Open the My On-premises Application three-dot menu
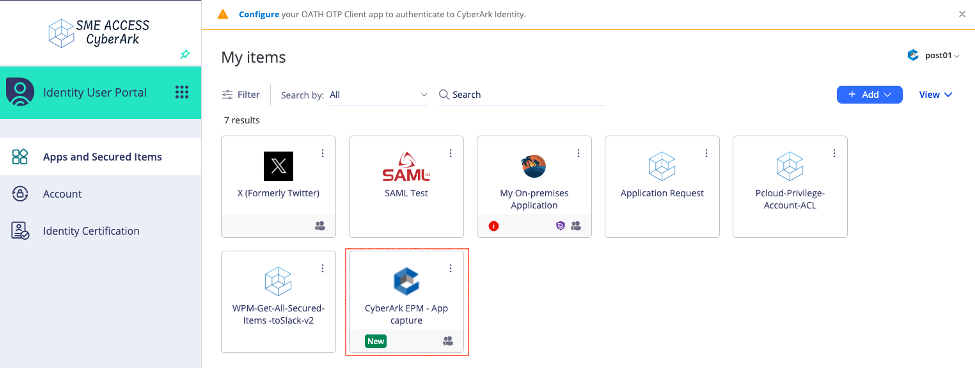975x368 pixels. [578, 153]
